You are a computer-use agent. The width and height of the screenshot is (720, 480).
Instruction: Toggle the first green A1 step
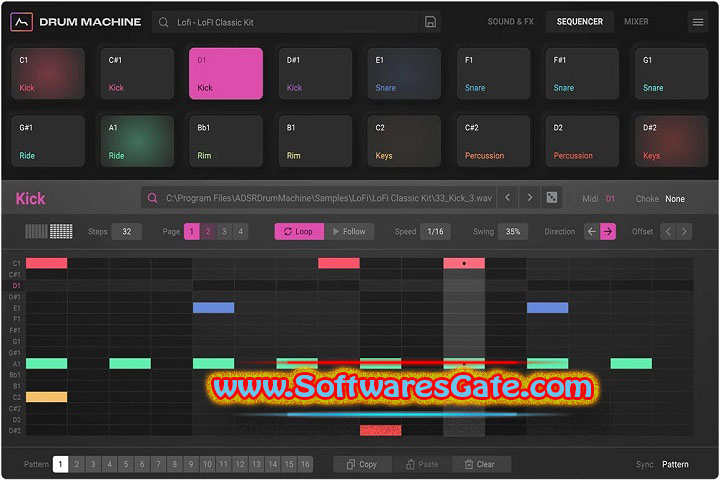[x=46, y=363]
